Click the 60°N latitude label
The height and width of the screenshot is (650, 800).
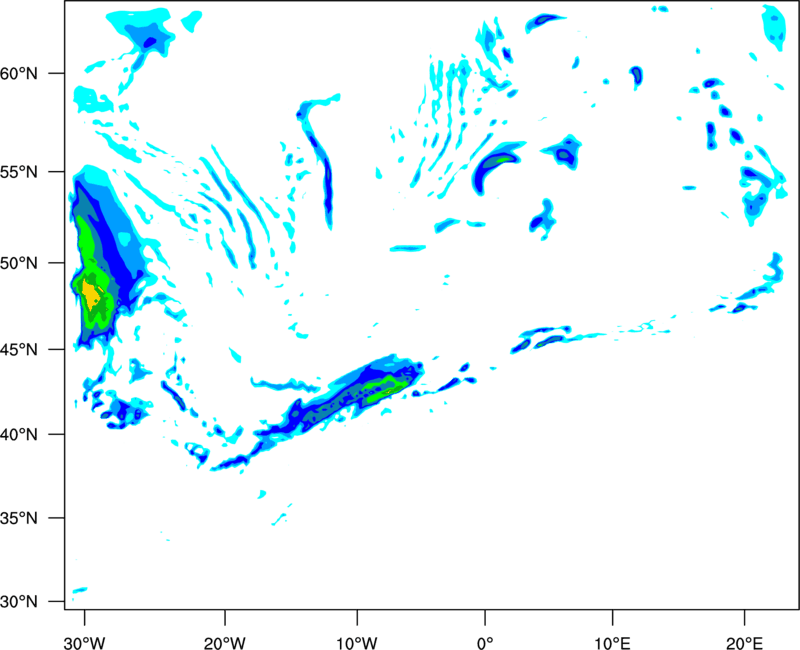[x=19, y=73]
